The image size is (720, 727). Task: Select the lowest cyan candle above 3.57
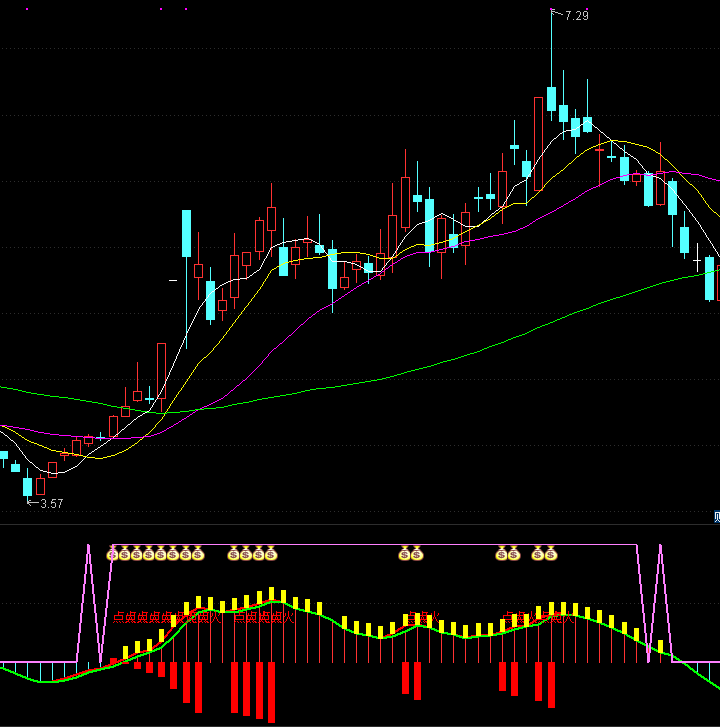click(x=28, y=487)
